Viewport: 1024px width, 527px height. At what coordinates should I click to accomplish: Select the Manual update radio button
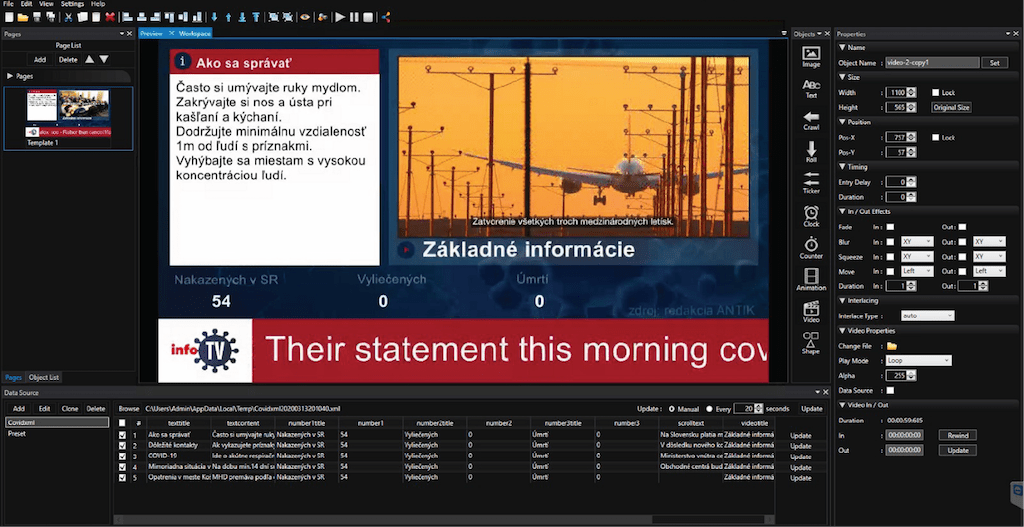pos(672,409)
